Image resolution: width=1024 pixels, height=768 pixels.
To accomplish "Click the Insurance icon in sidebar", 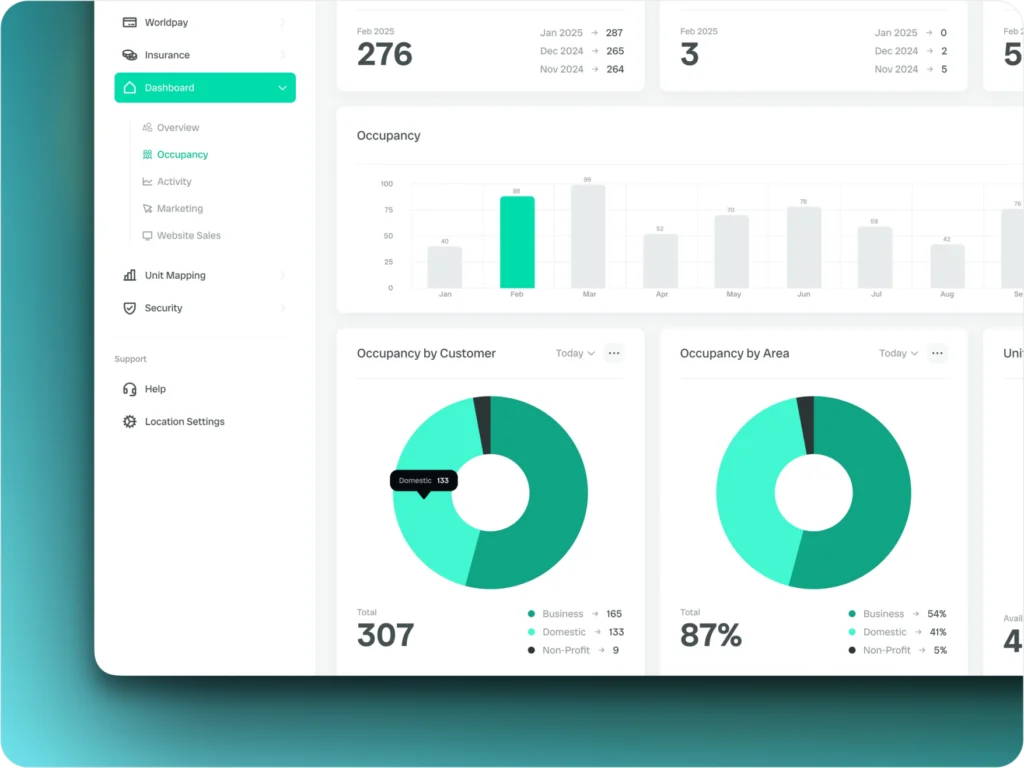I will point(129,55).
